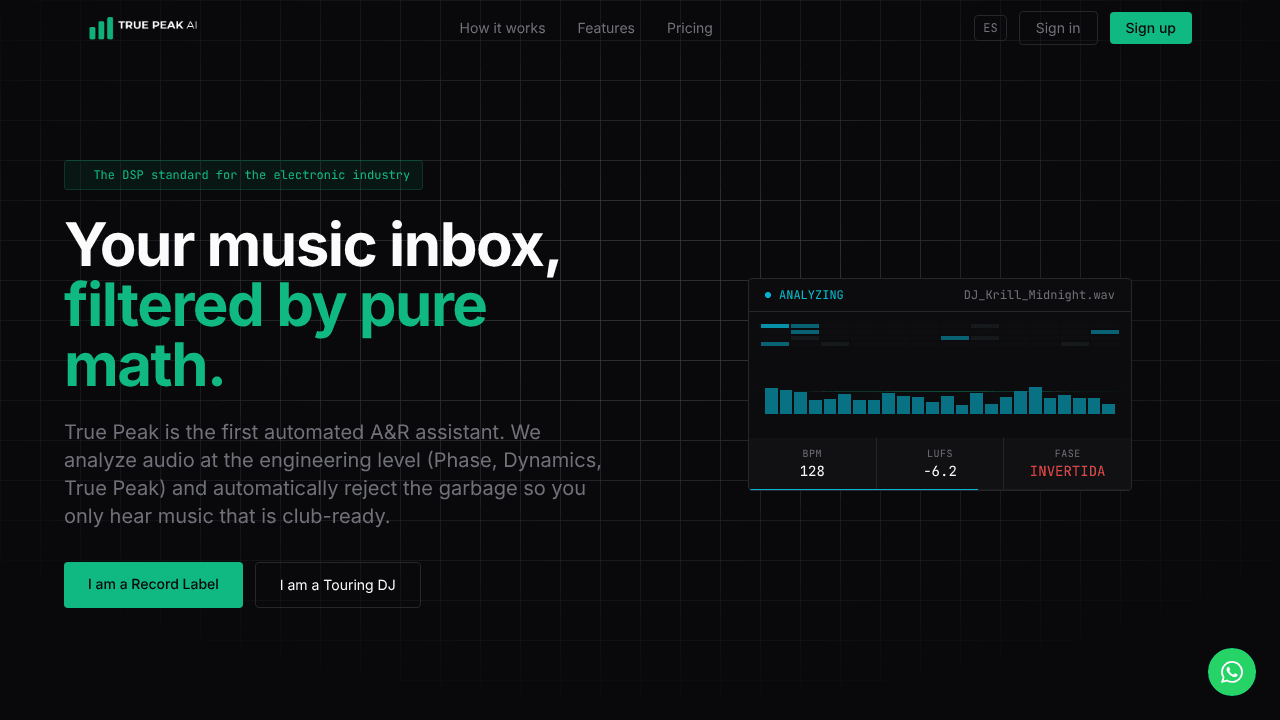Click the DSP standard tagline badge
Viewport: 1280px width, 720px height.
[243, 175]
